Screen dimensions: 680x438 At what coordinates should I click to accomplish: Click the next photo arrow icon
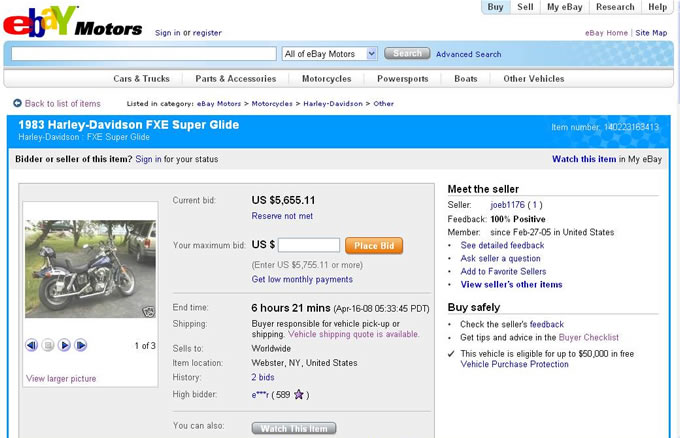(81, 345)
